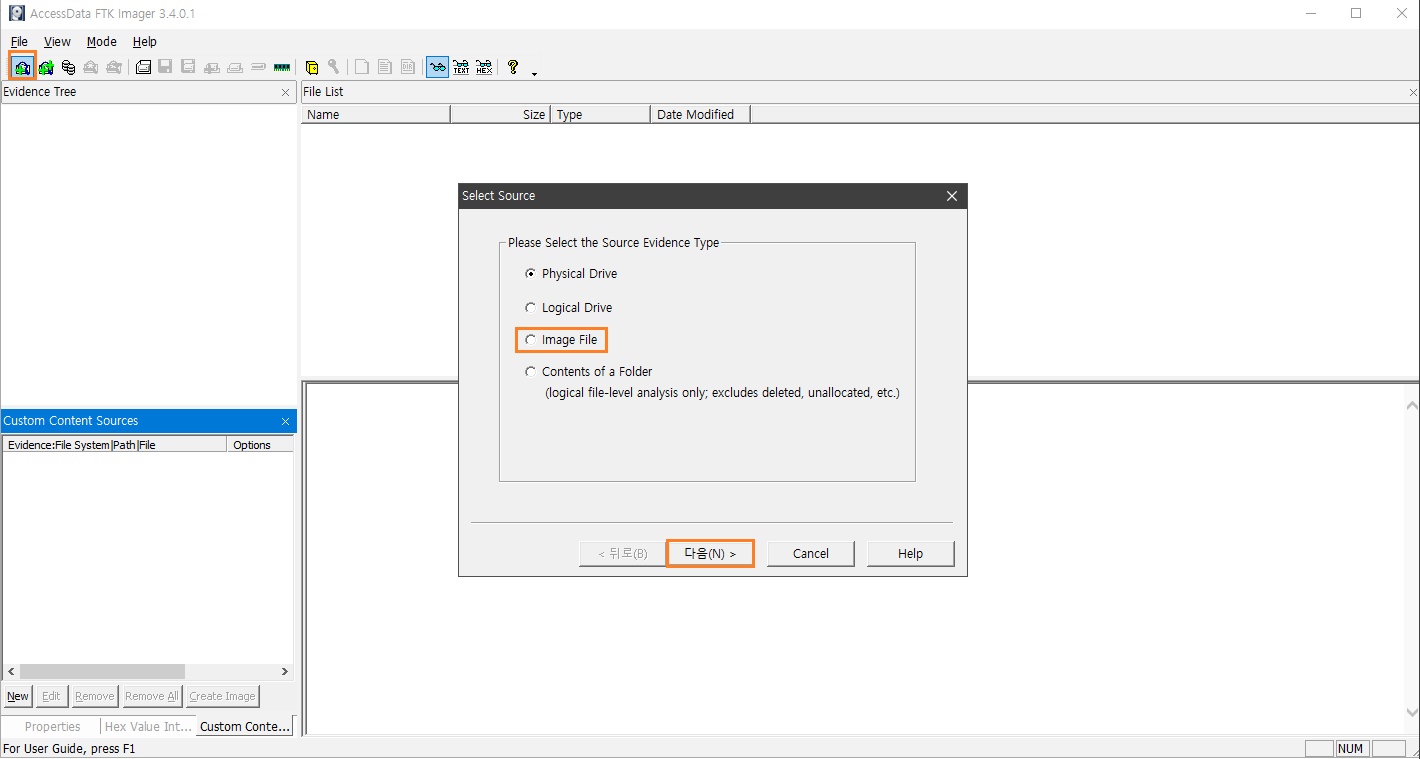1420x759 pixels.
Task: Open the File menu
Action: 19,42
